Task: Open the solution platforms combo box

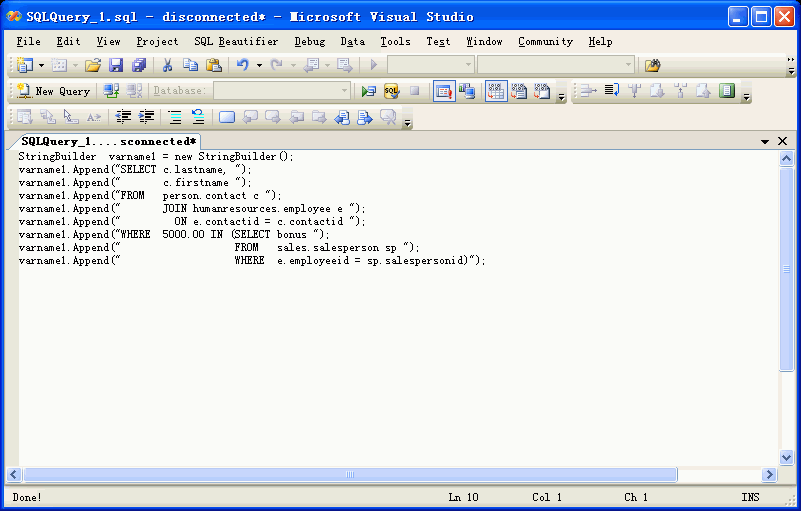Action: (555, 64)
